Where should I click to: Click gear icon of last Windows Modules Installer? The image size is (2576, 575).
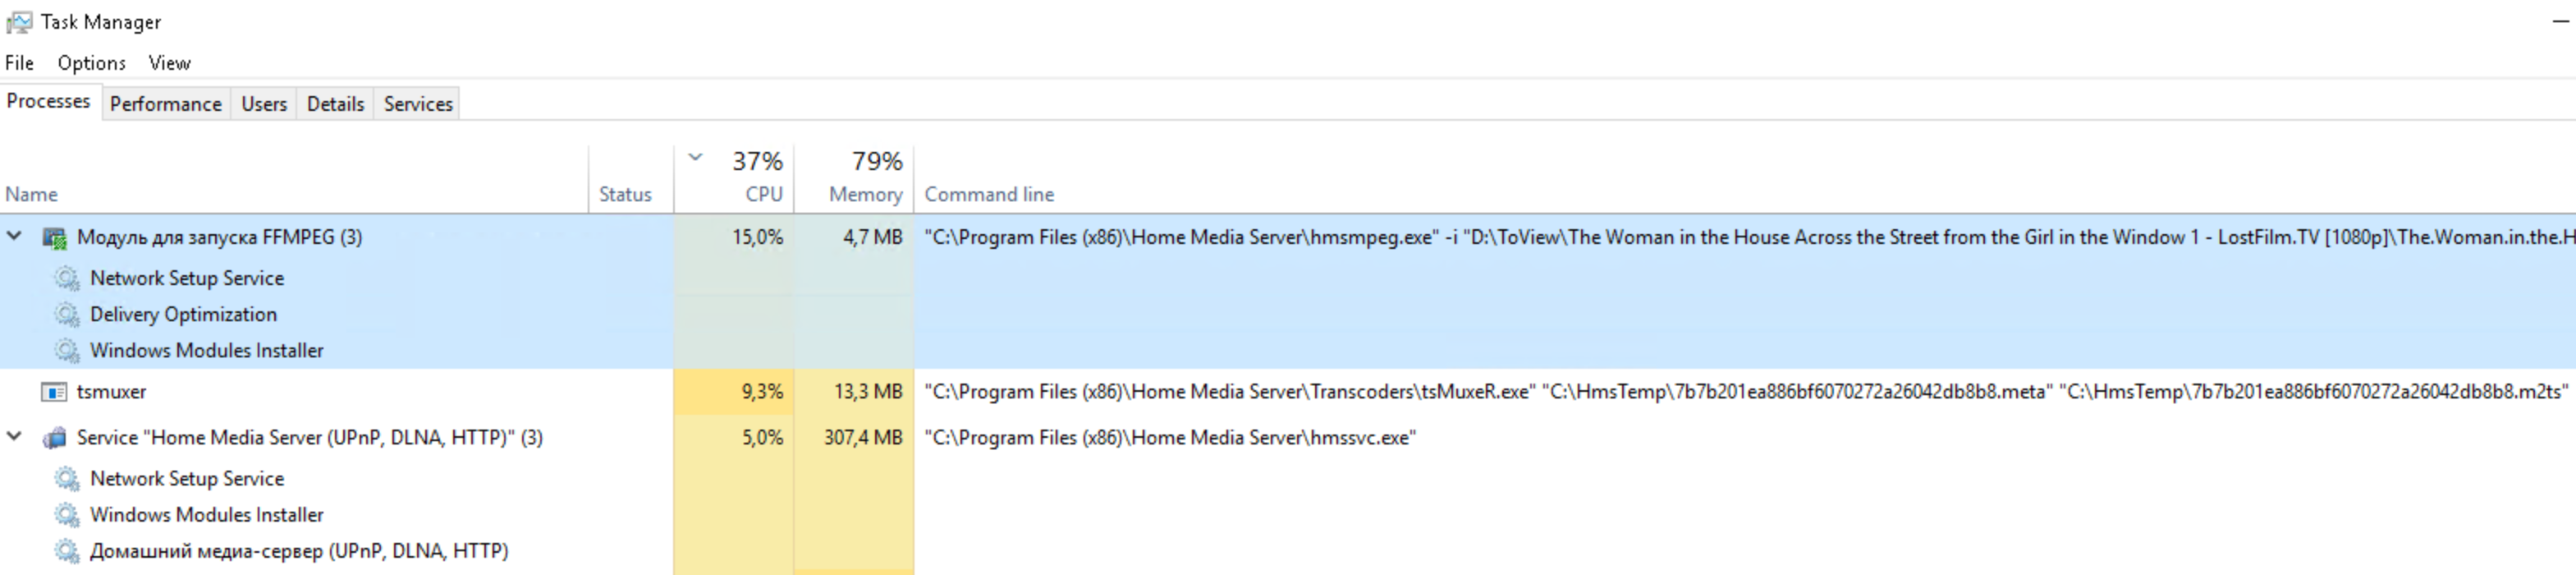[67, 515]
